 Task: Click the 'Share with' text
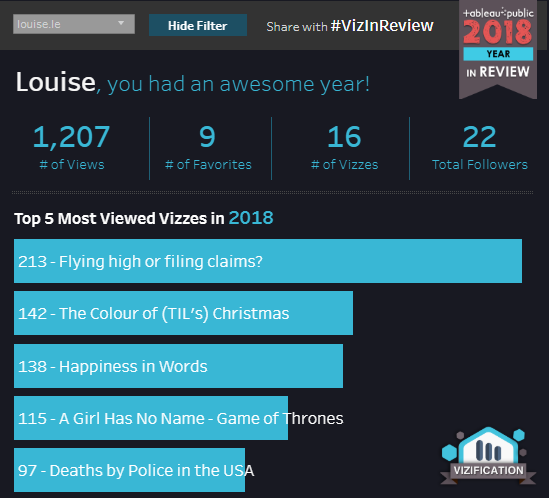tap(297, 27)
